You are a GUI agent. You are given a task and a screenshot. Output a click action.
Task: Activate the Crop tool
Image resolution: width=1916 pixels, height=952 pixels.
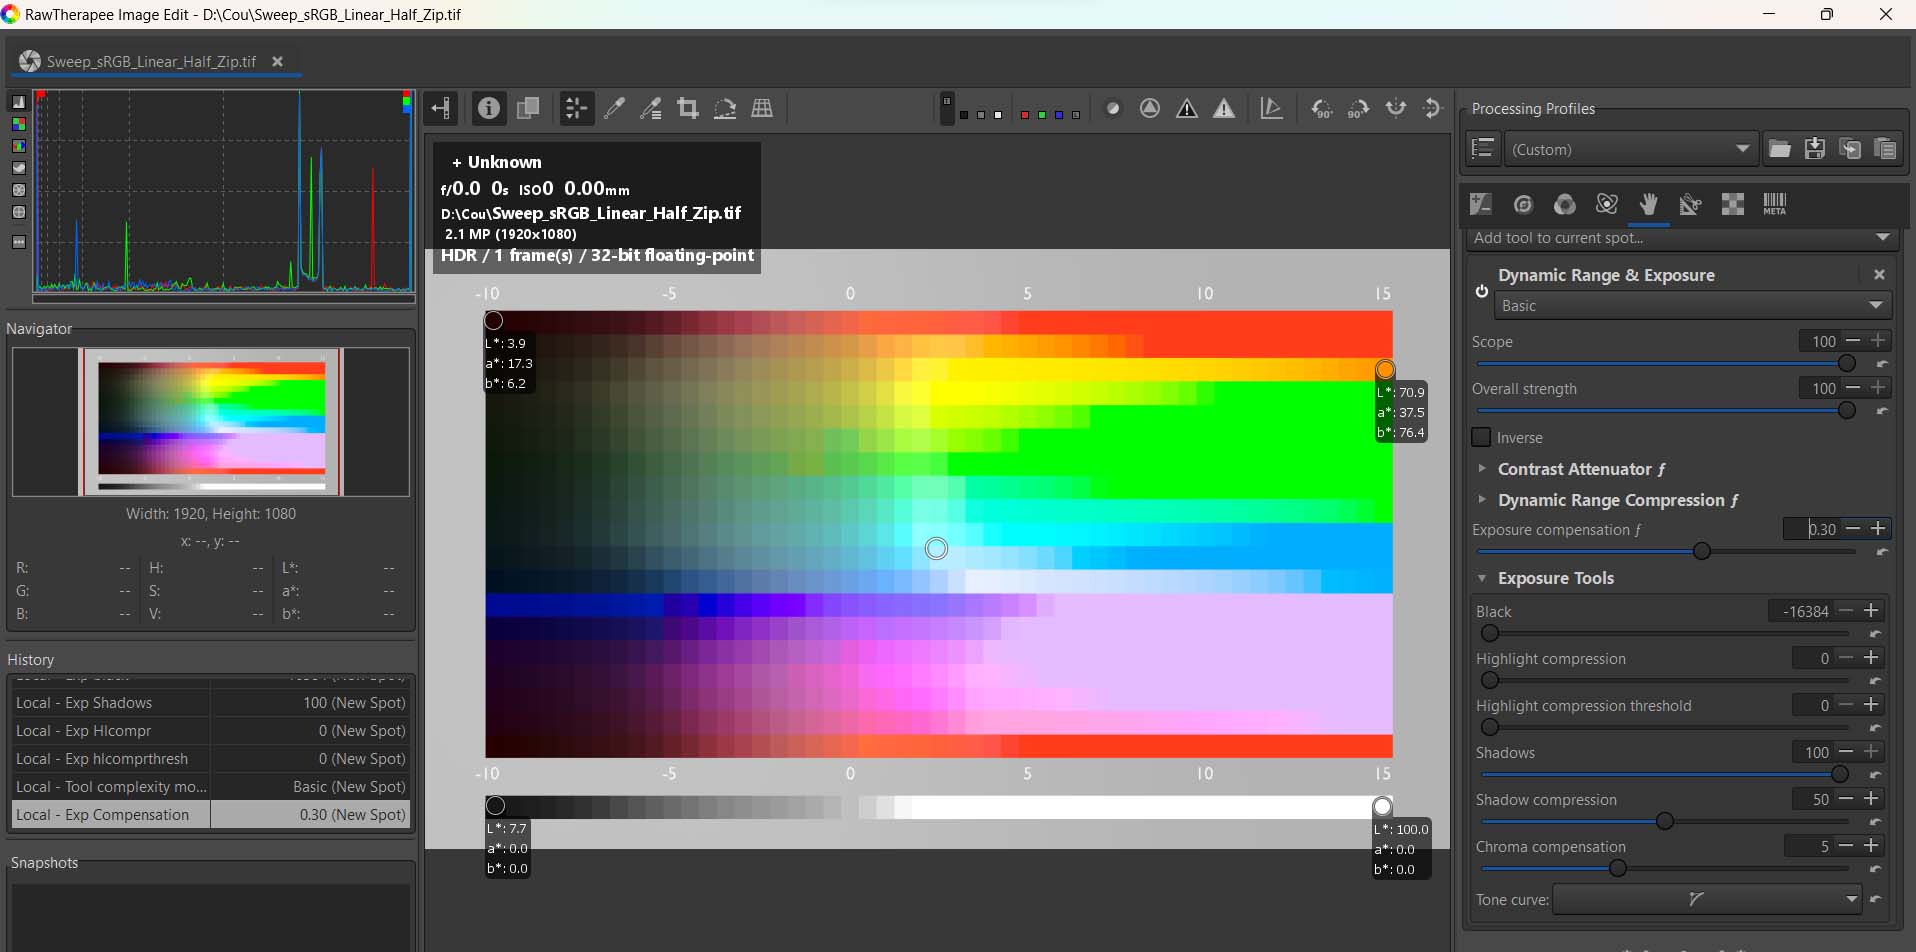[x=688, y=108]
